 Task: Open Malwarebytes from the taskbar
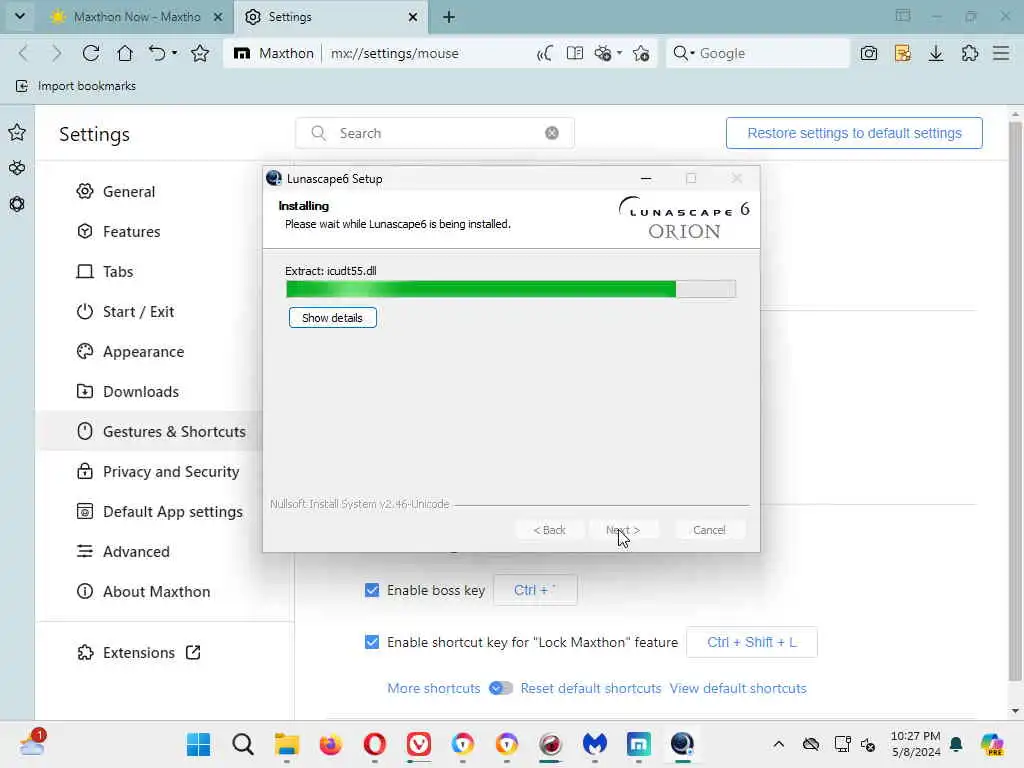594,744
